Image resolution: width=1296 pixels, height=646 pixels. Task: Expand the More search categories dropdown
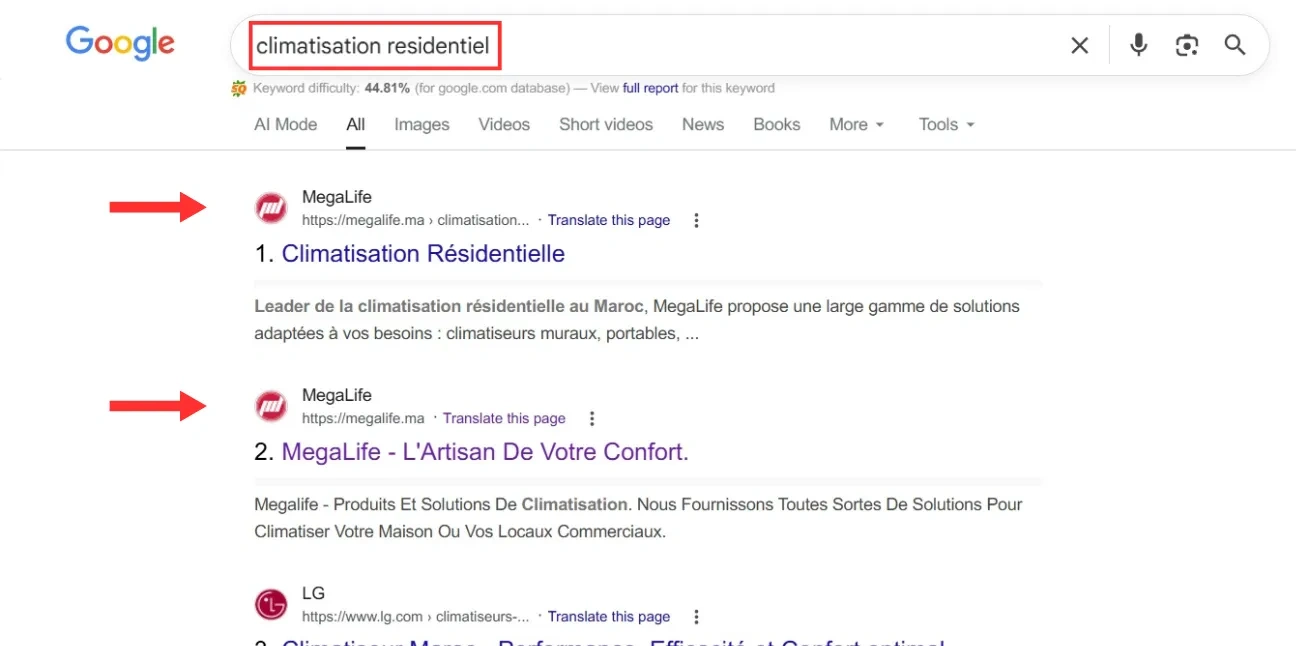[x=856, y=124]
